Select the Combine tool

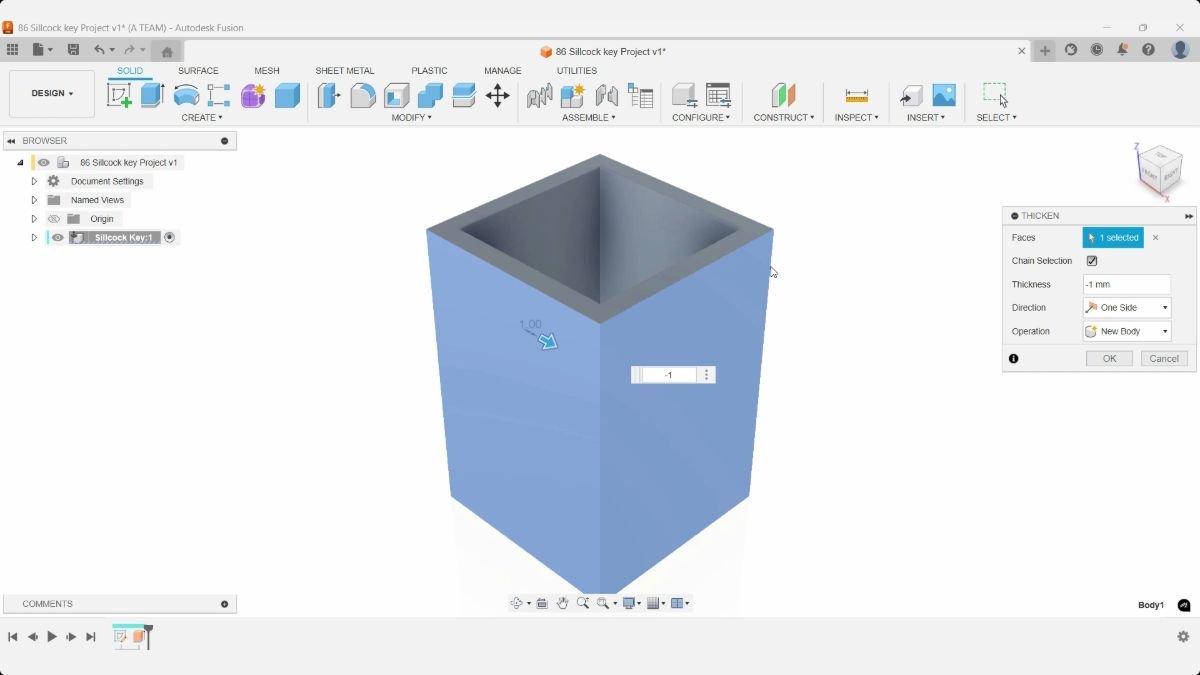pos(430,95)
